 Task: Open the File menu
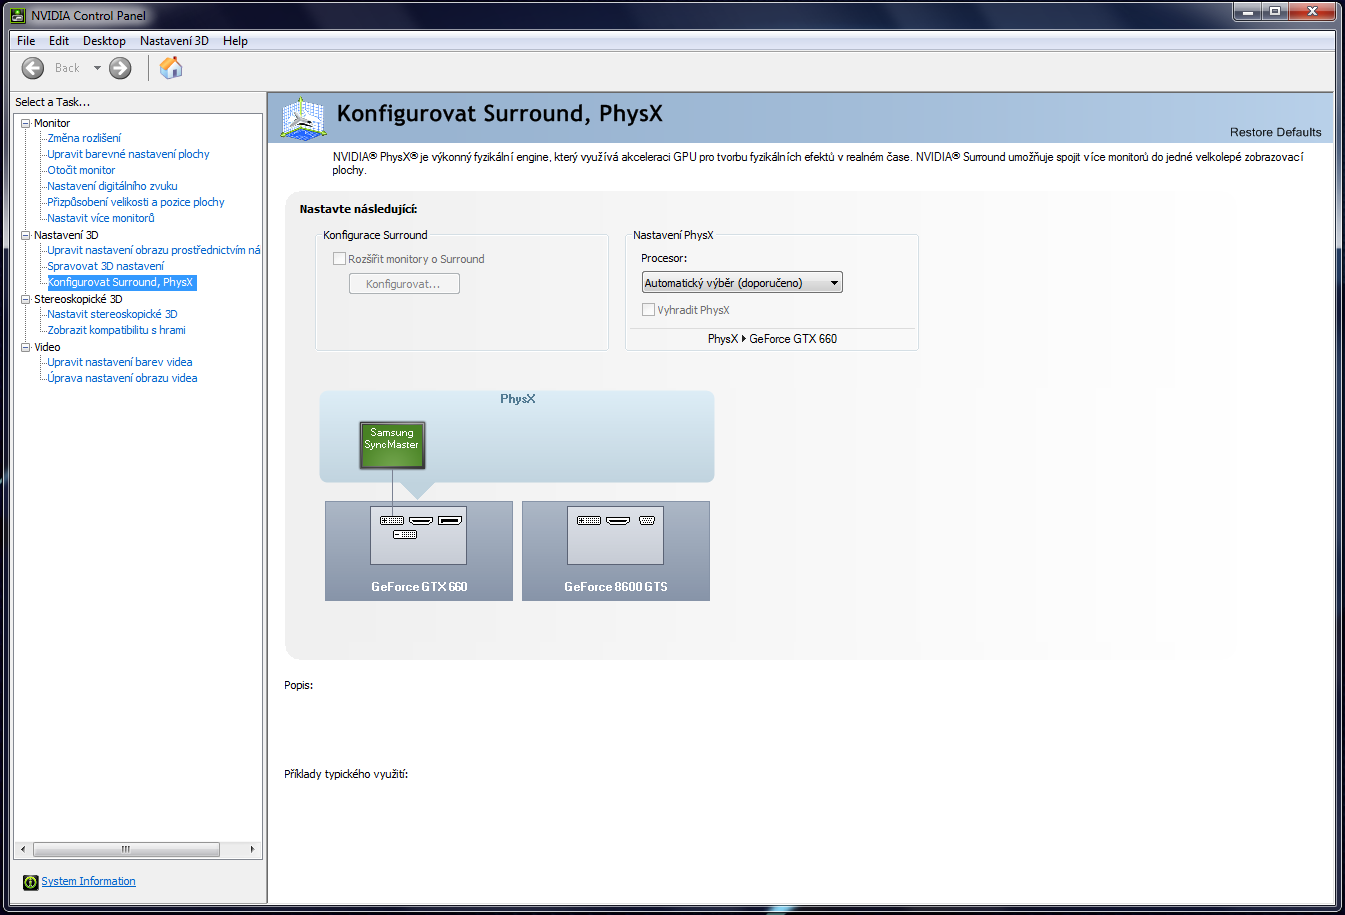(x=26, y=41)
